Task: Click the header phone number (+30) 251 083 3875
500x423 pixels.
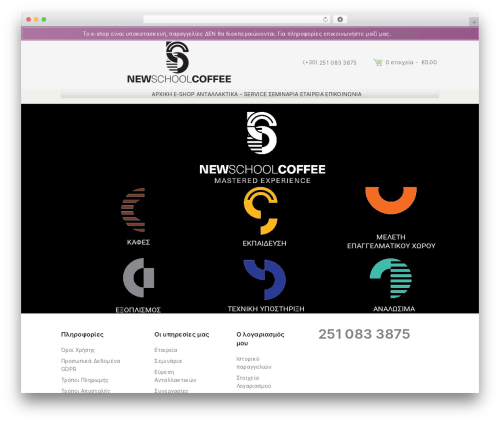Action: (330, 63)
